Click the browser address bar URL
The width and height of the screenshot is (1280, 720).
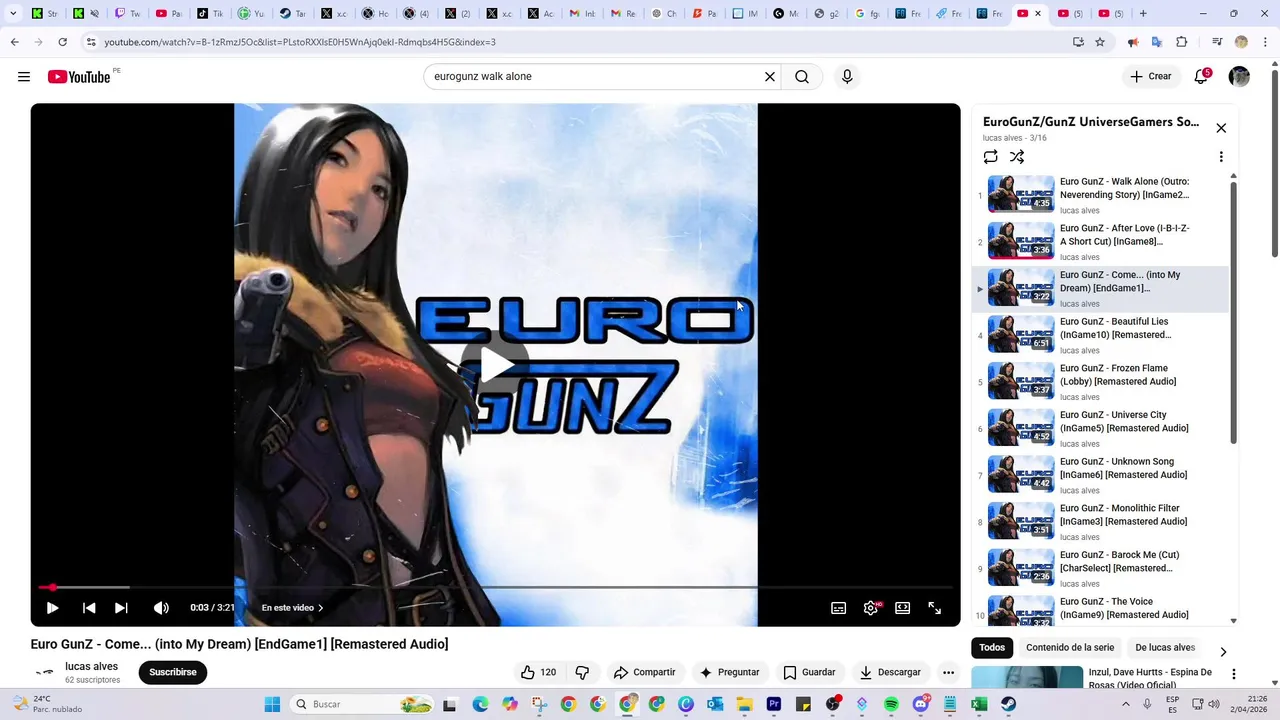click(x=300, y=42)
